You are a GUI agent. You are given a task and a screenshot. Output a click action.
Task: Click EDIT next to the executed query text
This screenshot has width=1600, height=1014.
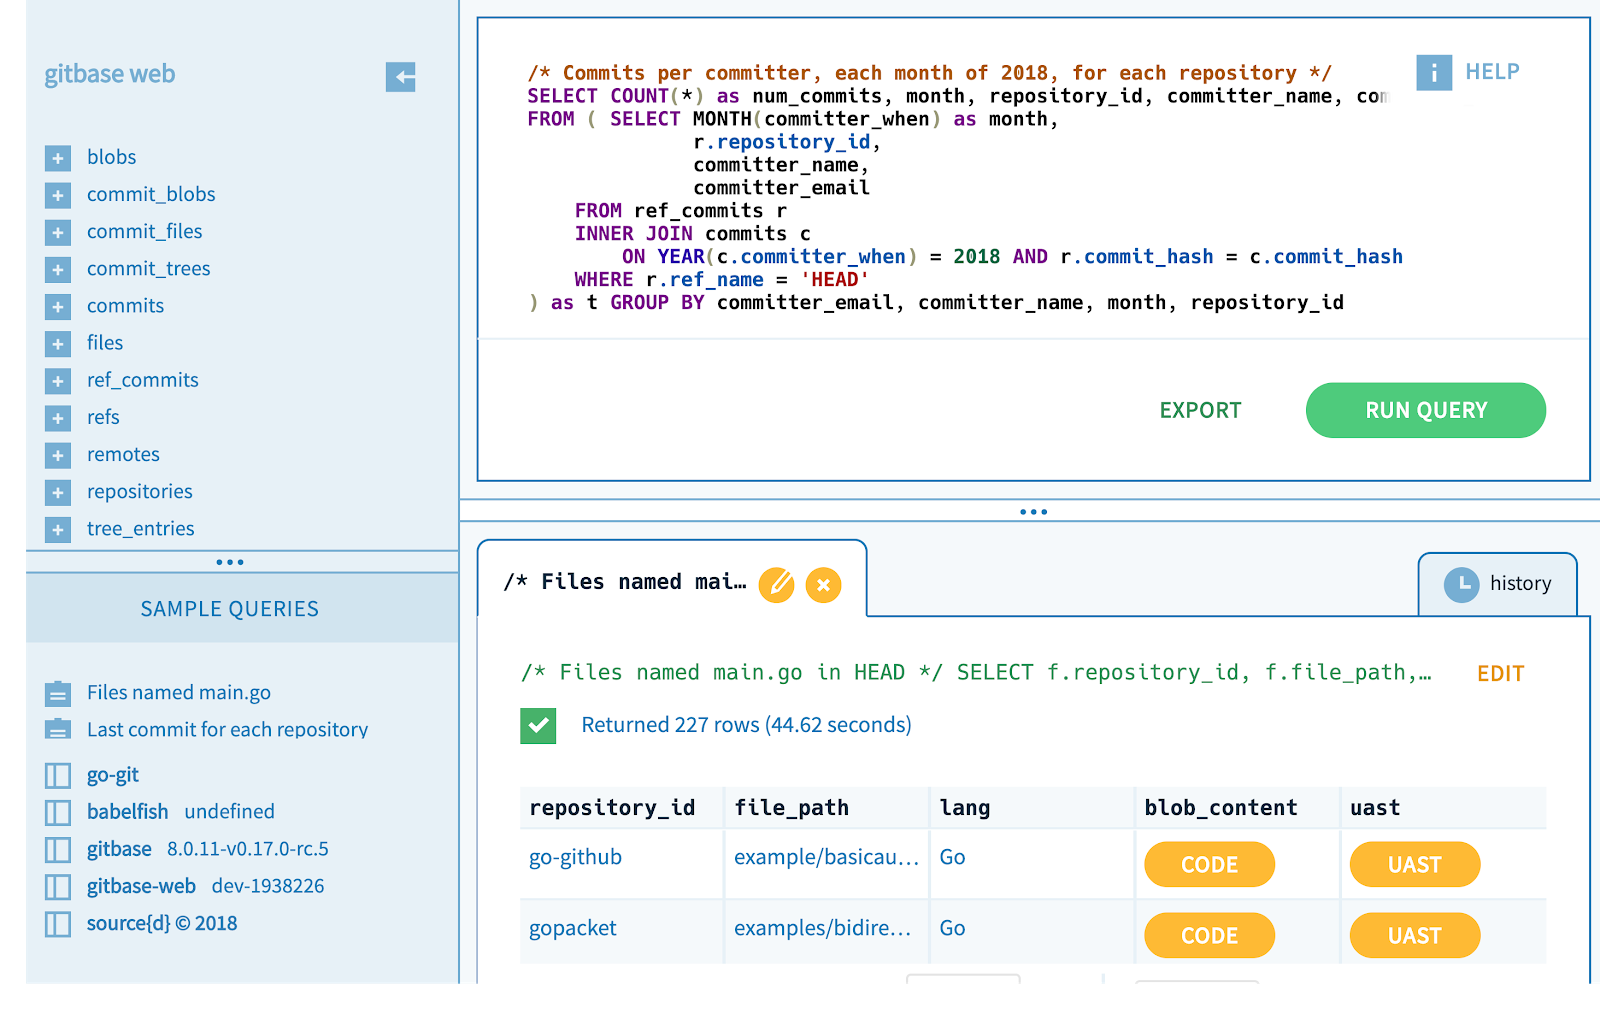[1499, 673]
